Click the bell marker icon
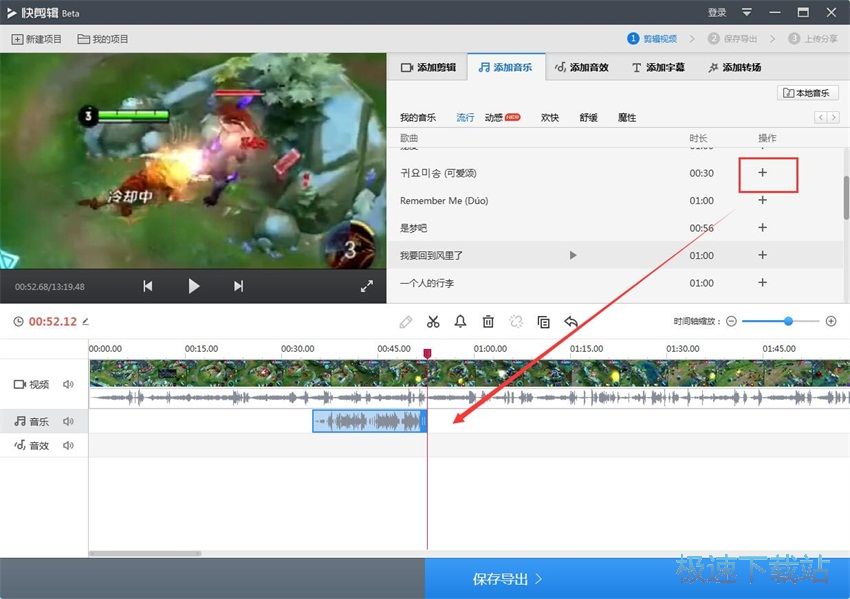Viewport: 850px width, 599px height. tap(460, 321)
